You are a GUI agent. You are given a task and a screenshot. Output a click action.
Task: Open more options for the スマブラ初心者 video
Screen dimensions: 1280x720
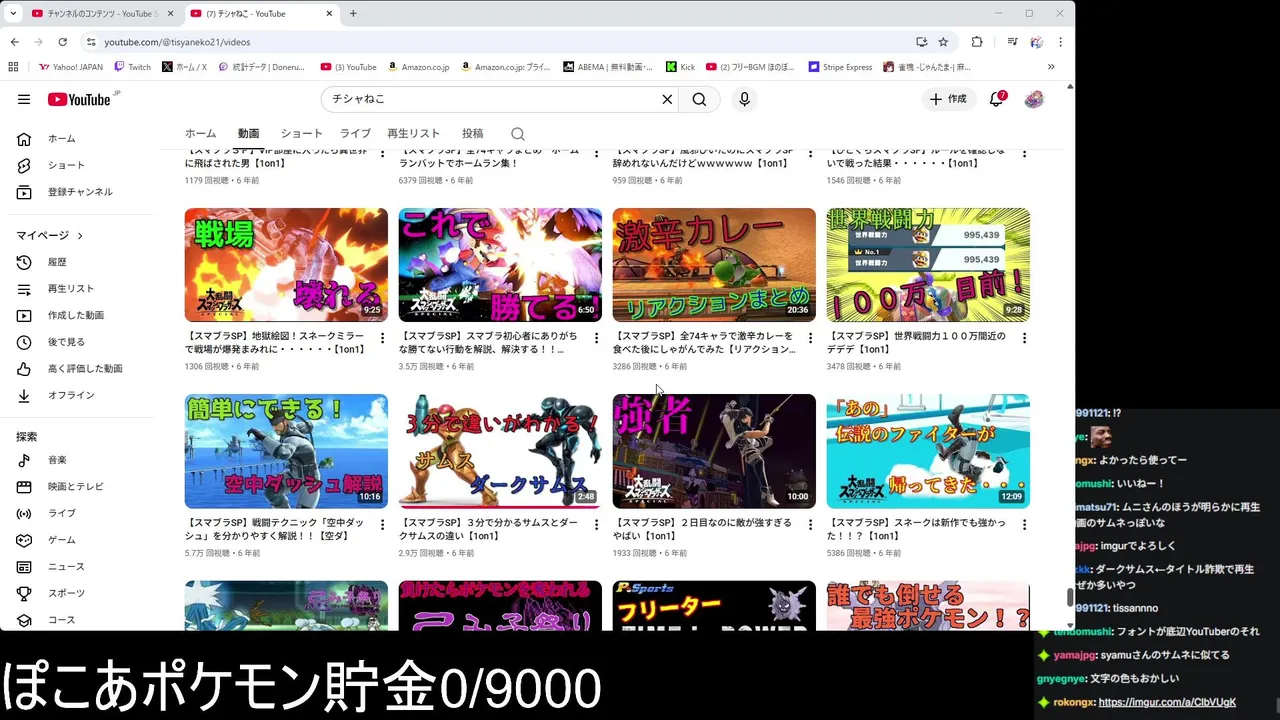coord(596,338)
